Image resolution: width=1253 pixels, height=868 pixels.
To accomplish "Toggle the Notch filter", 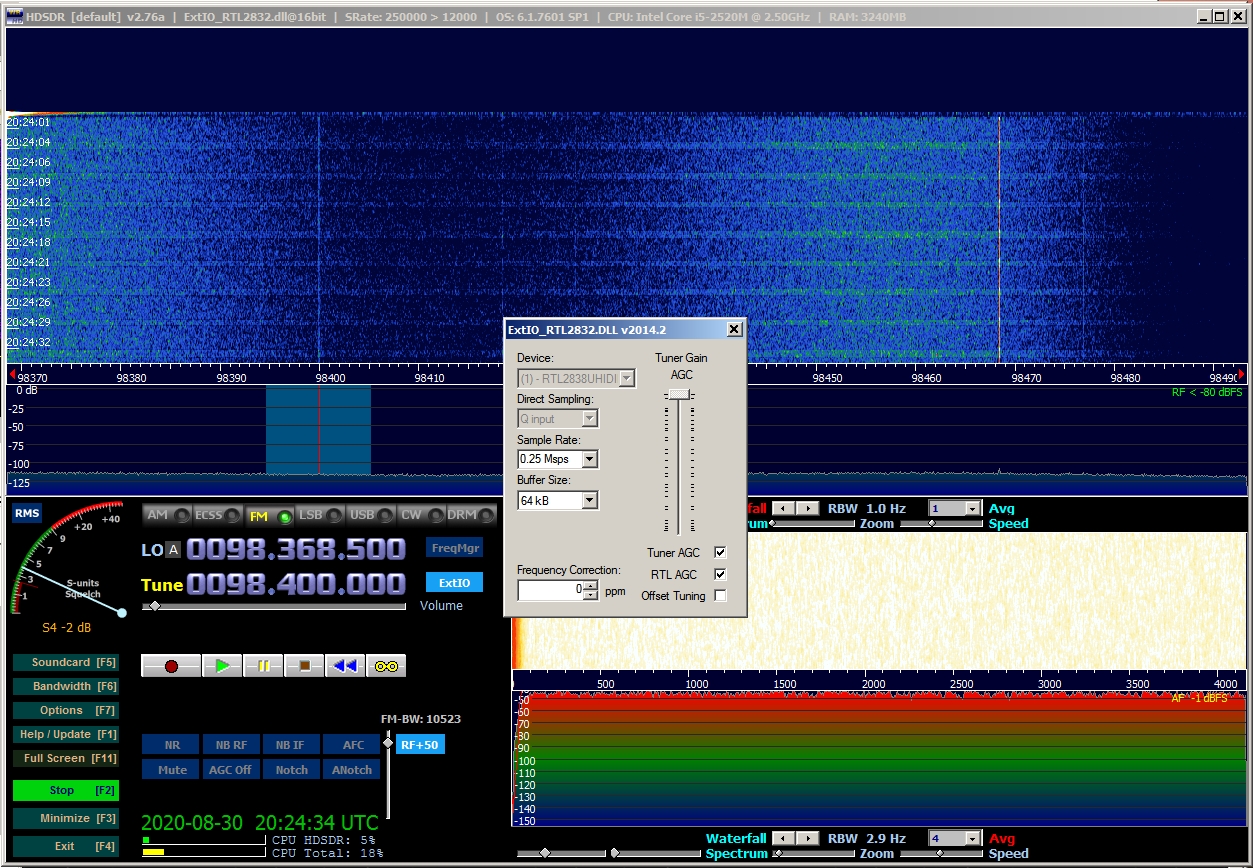I will [291, 770].
